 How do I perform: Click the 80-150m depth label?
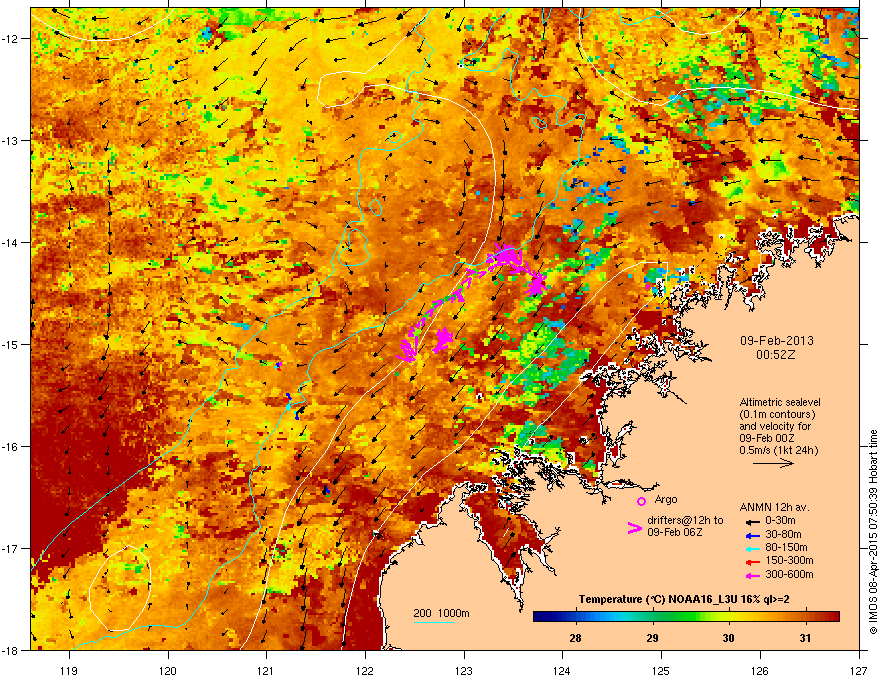click(786, 547)
